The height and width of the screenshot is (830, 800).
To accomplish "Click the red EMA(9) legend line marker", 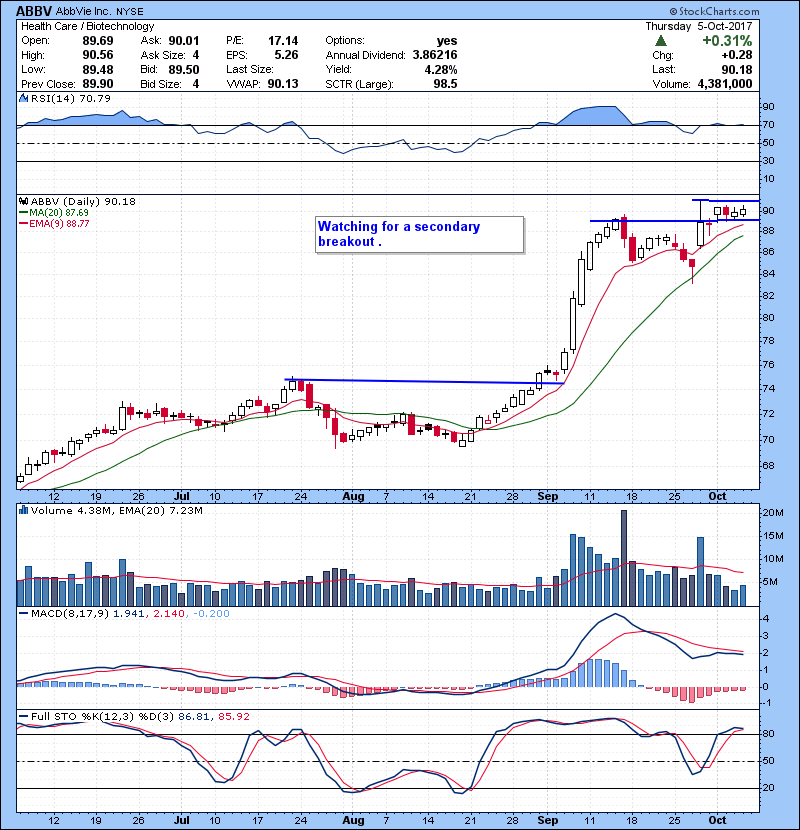I will click(23, 223).
